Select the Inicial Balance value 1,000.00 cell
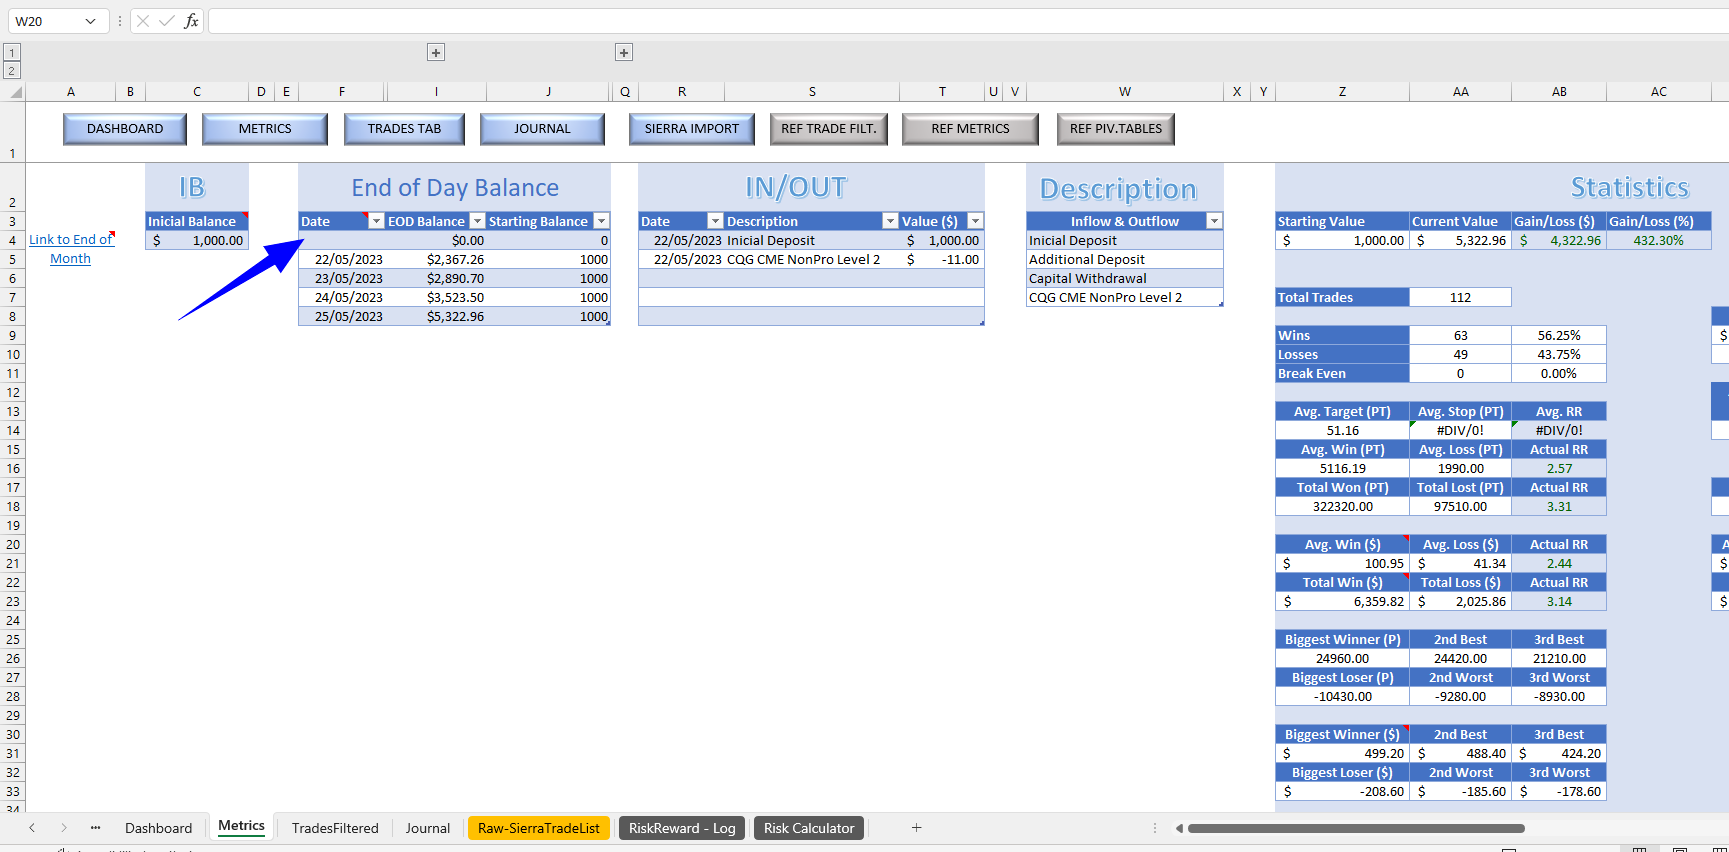 197,240
